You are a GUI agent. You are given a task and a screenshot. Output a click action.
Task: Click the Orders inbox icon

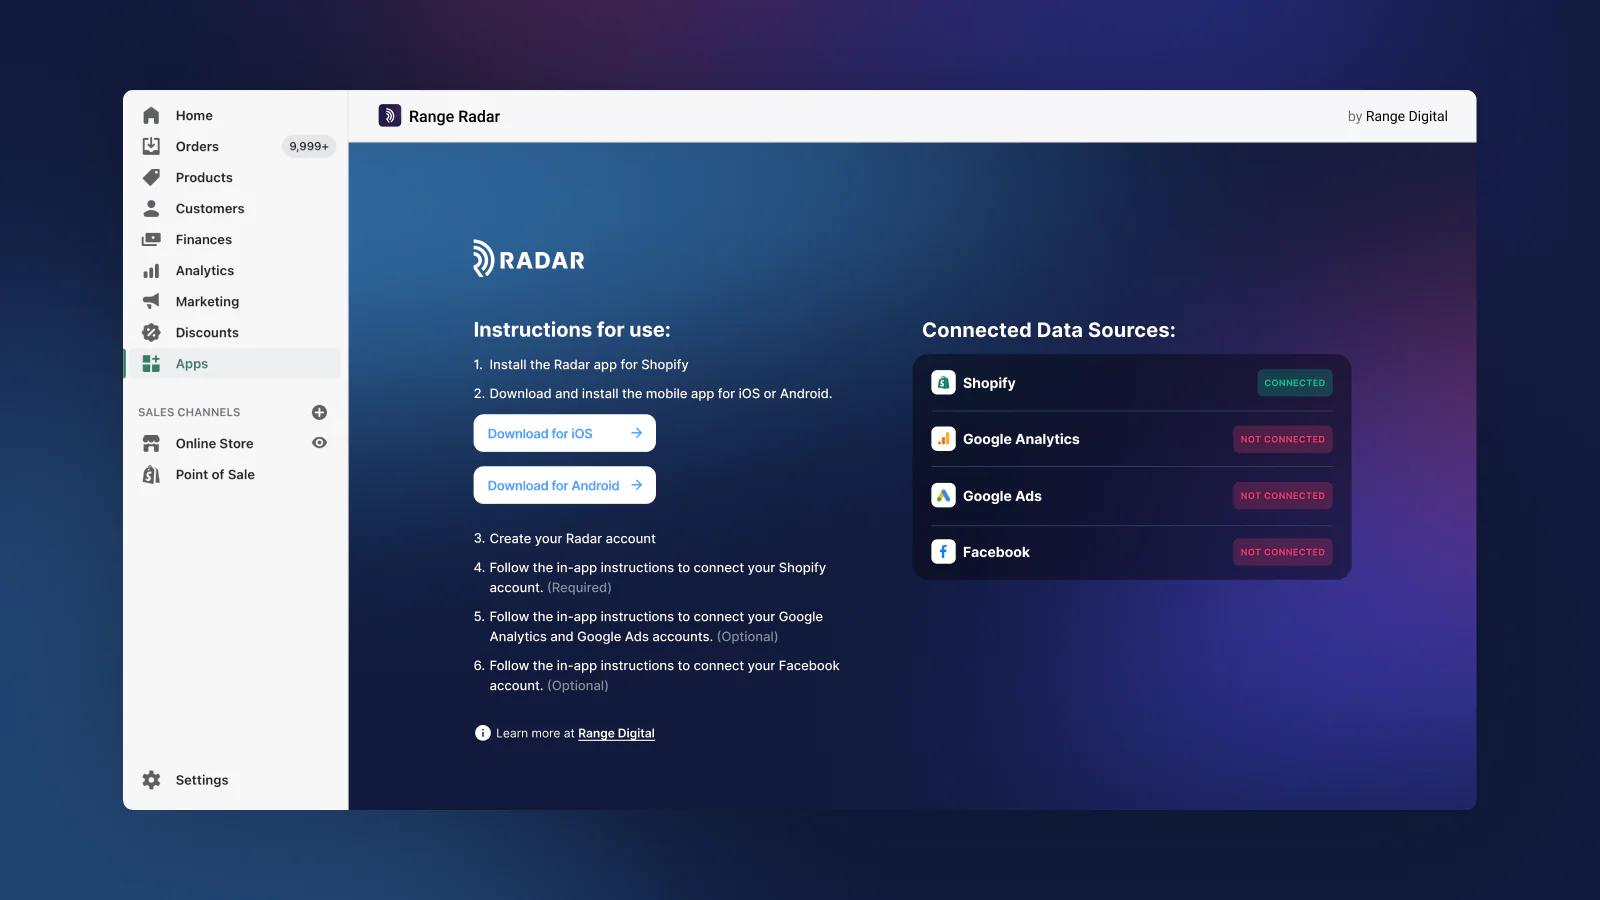pos(151,146)
